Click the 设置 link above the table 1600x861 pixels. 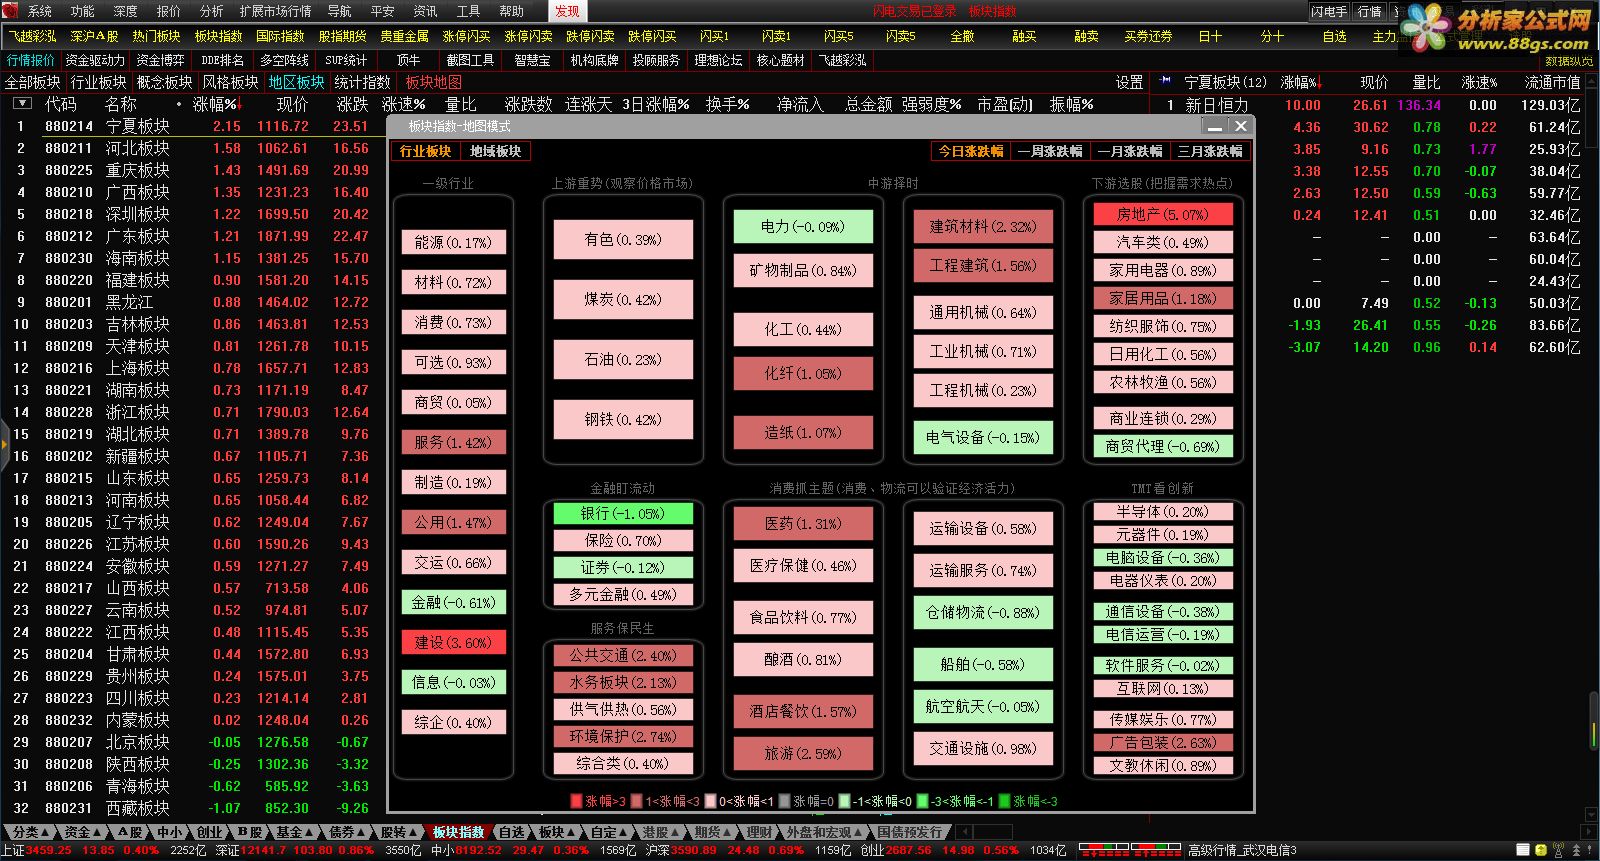coord(1129,82)
